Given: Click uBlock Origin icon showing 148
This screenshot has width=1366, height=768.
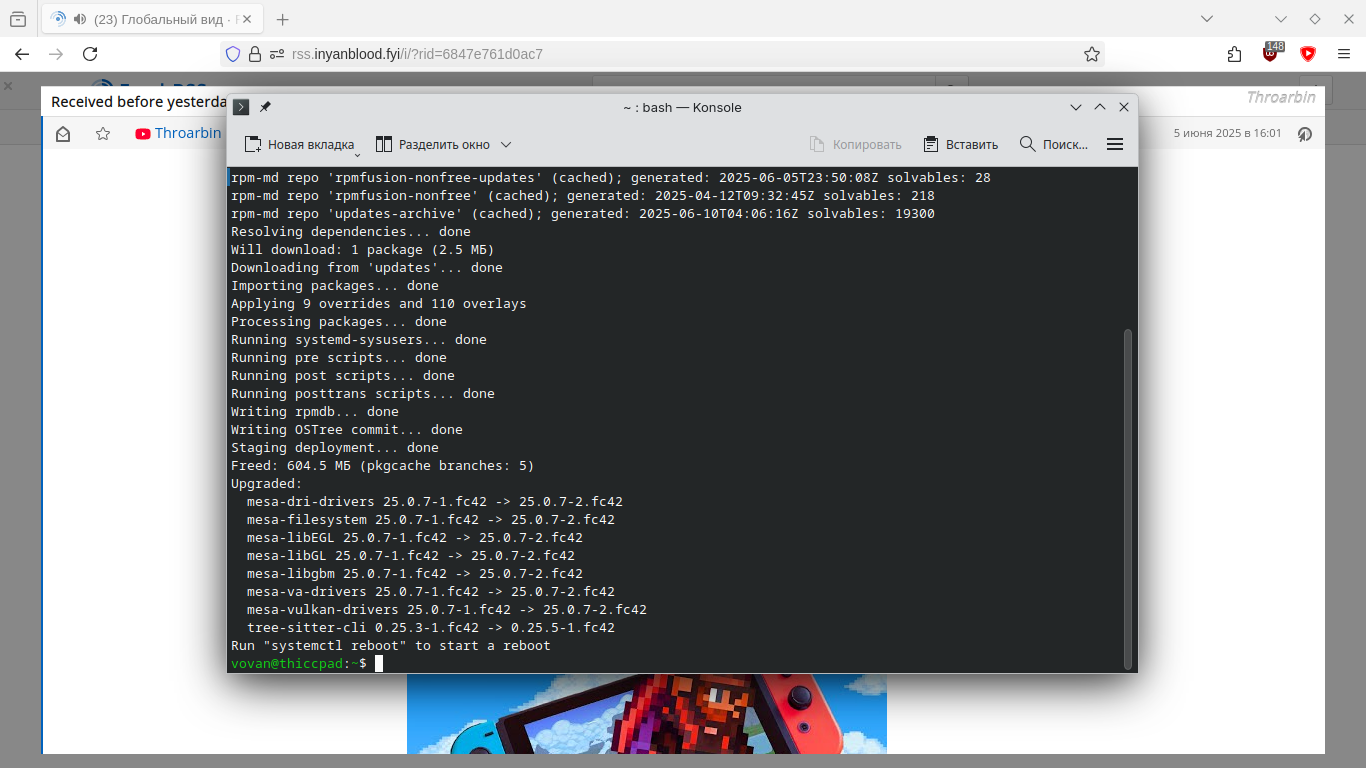Looking at the screenshot, I should (1271, 54).
